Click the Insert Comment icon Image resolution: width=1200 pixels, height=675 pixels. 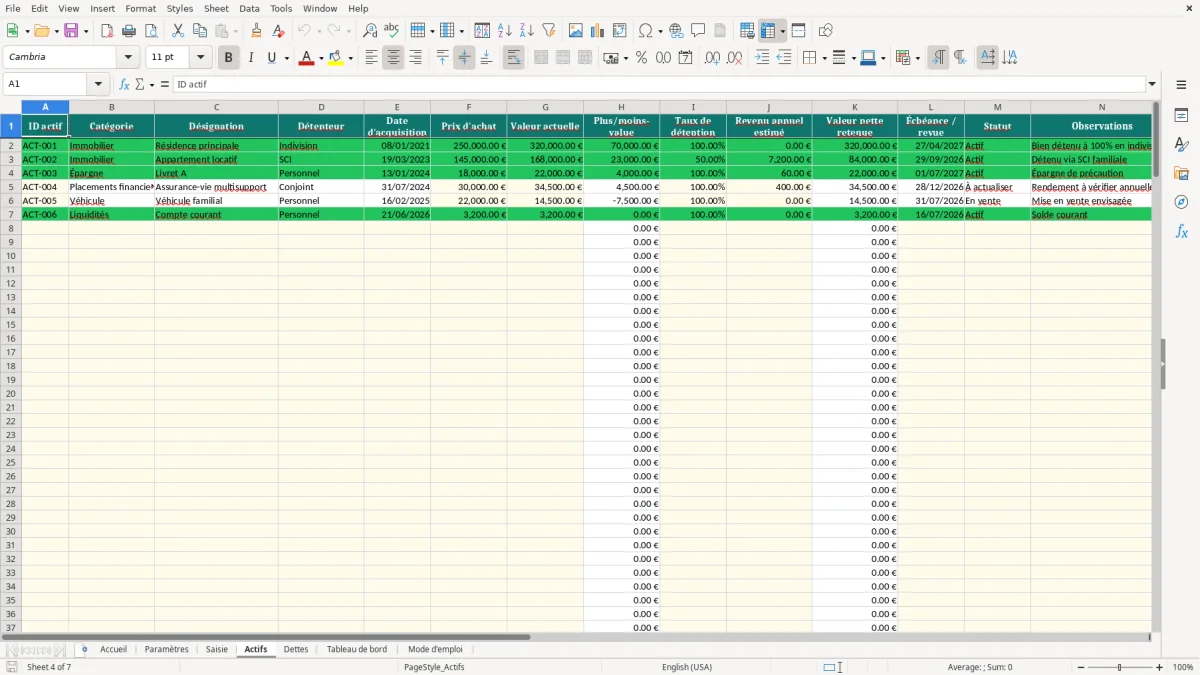pyautogui.click(x=698, y=31)
